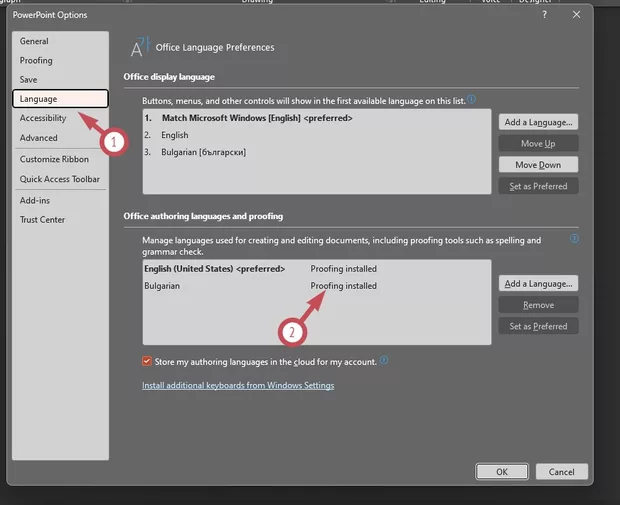Image resolution: width=620 pixels, height=505 pixels.
Task: Switch to the Proofing category
Action: tap(36, 61)
